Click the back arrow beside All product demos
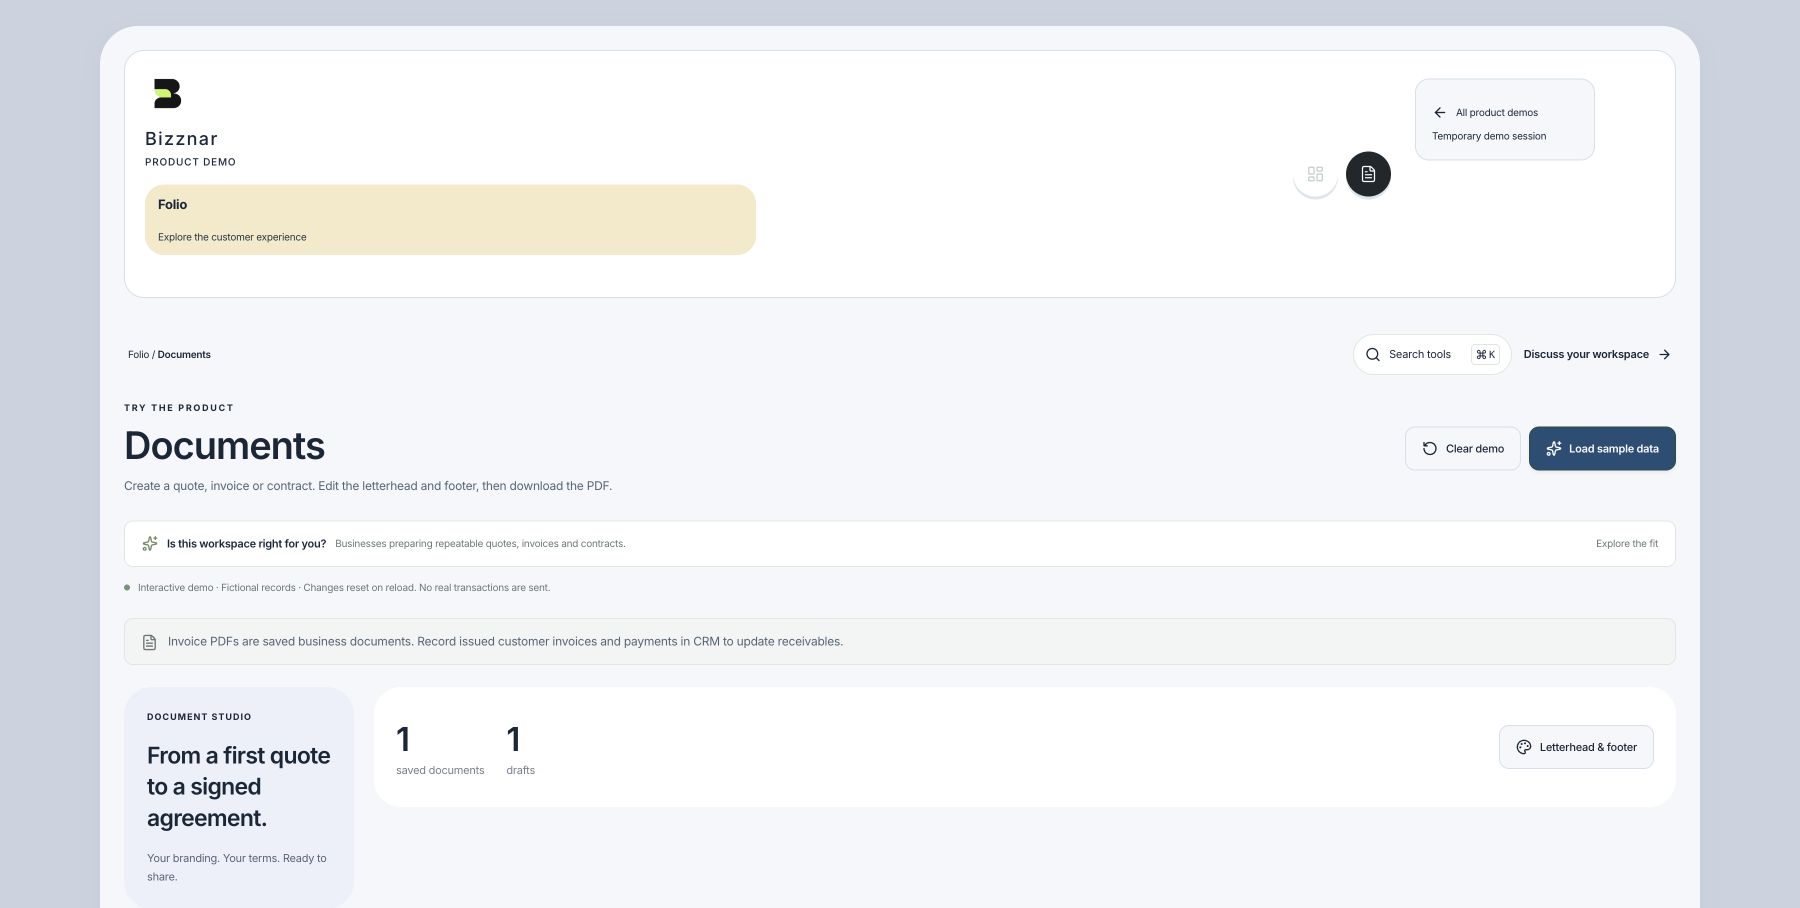 1440,113
